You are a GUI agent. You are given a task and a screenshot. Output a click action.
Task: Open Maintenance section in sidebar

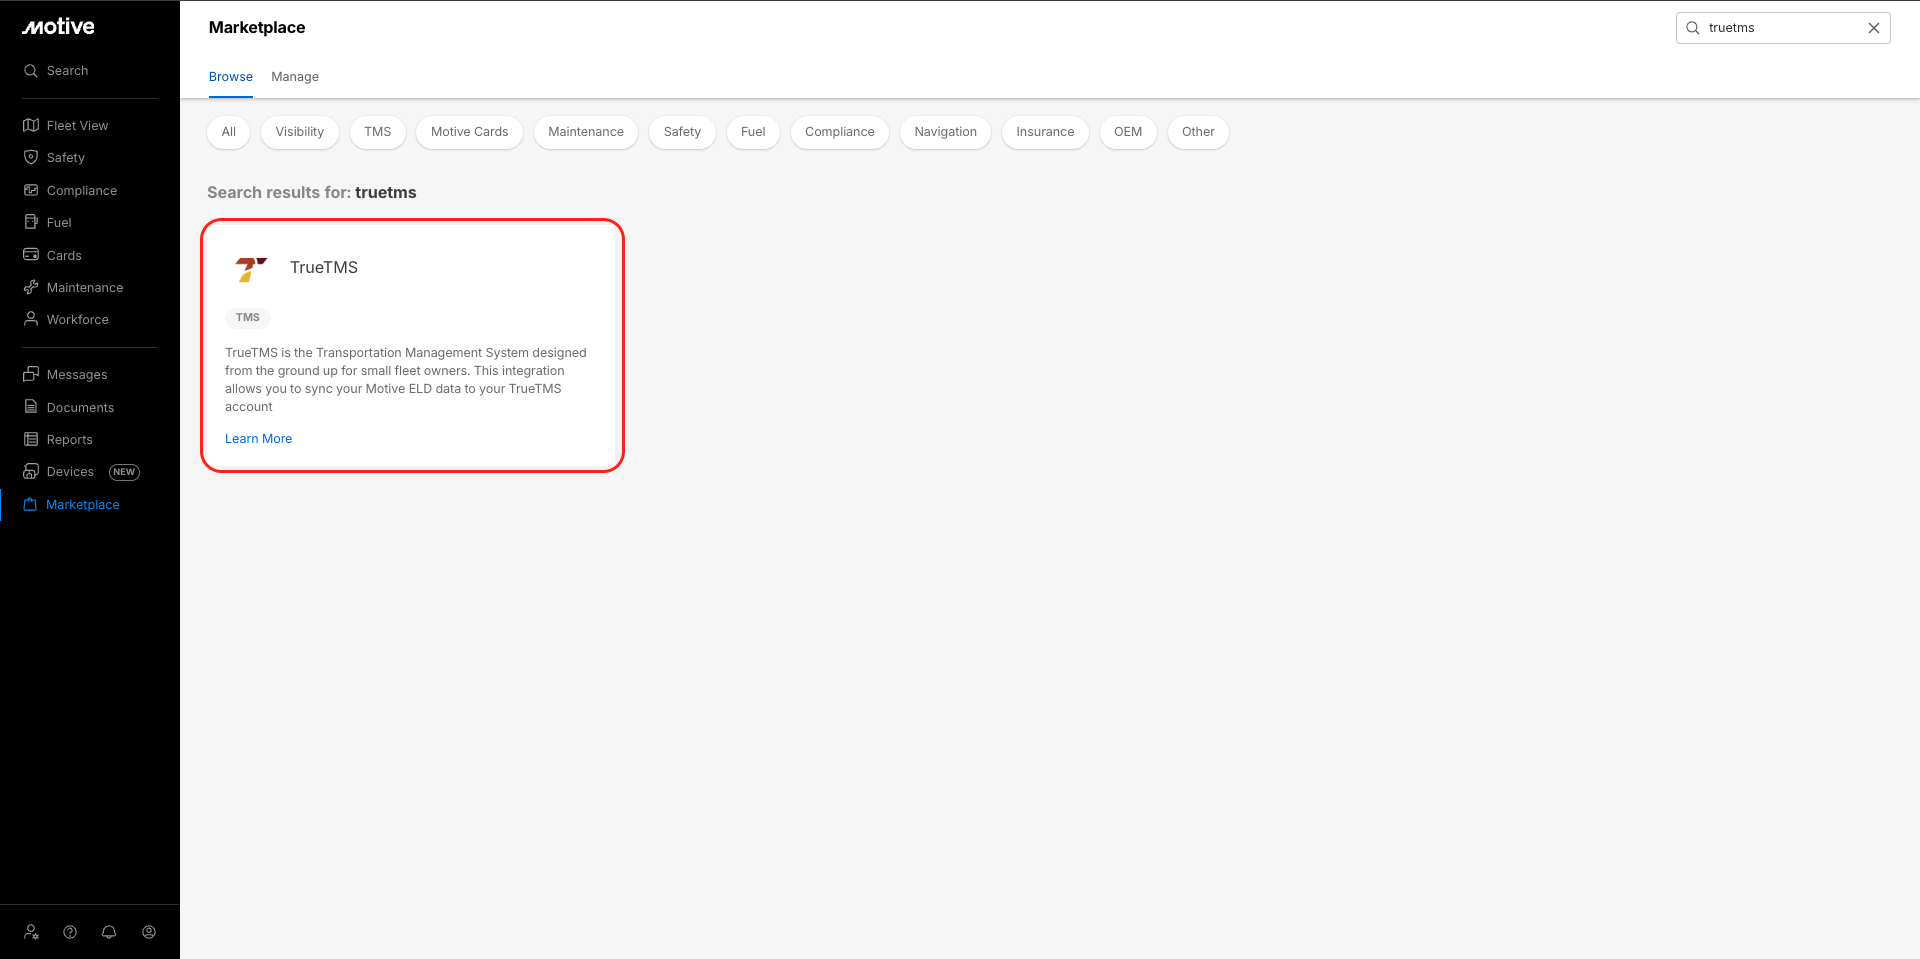85,288
